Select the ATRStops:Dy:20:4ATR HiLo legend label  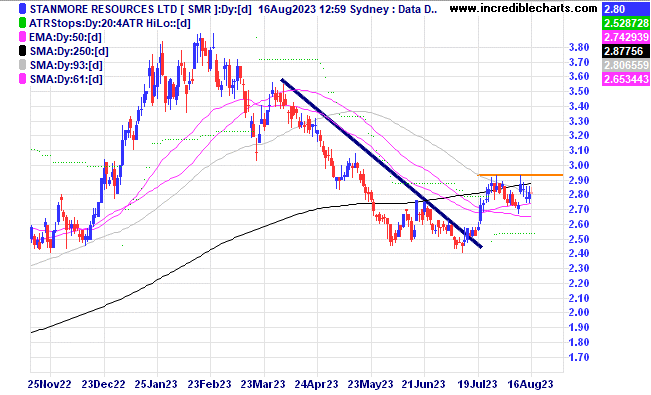[110, 23]
